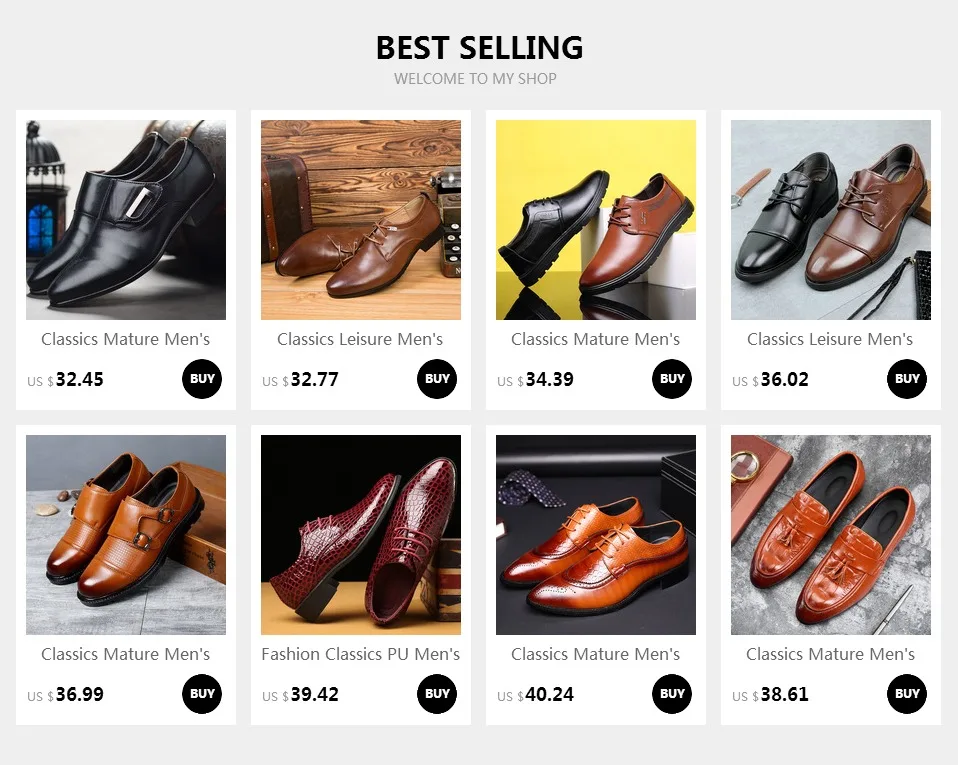Screen dimensions: 958x765
Task: Open the brown double monk-strap photo
Action: click(x=126, y=535)
